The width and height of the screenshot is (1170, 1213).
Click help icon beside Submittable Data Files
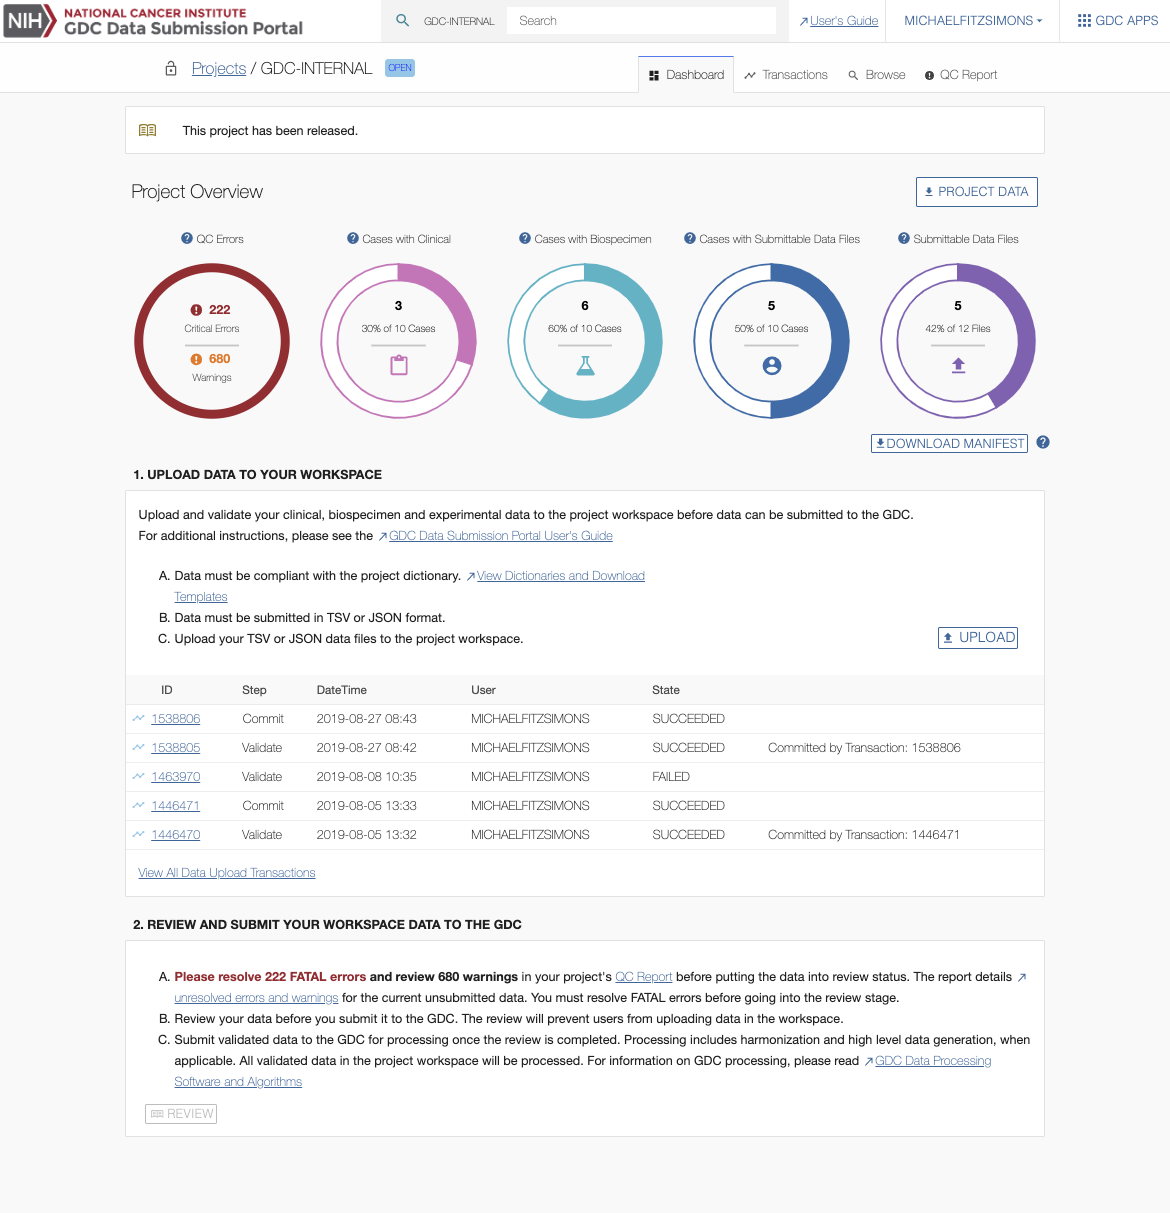click(x=904, y=239)
